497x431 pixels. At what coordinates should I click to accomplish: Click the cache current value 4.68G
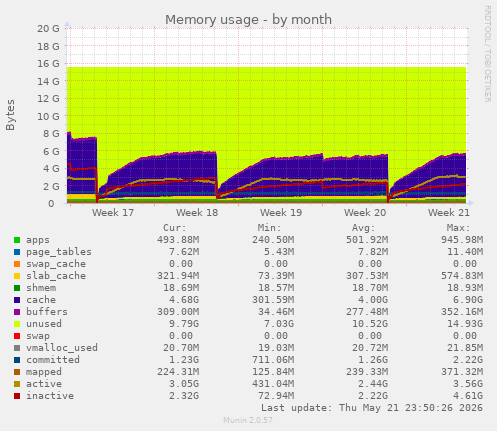tap(184, 300)
